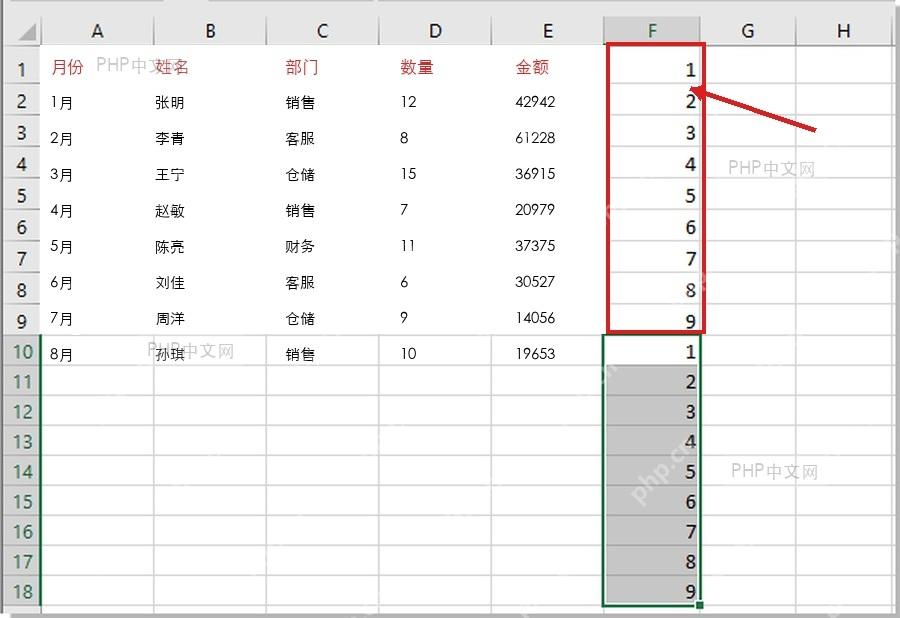The image size is (900, 618).
Task: Select row 14 header
Action: click(22, 471)
